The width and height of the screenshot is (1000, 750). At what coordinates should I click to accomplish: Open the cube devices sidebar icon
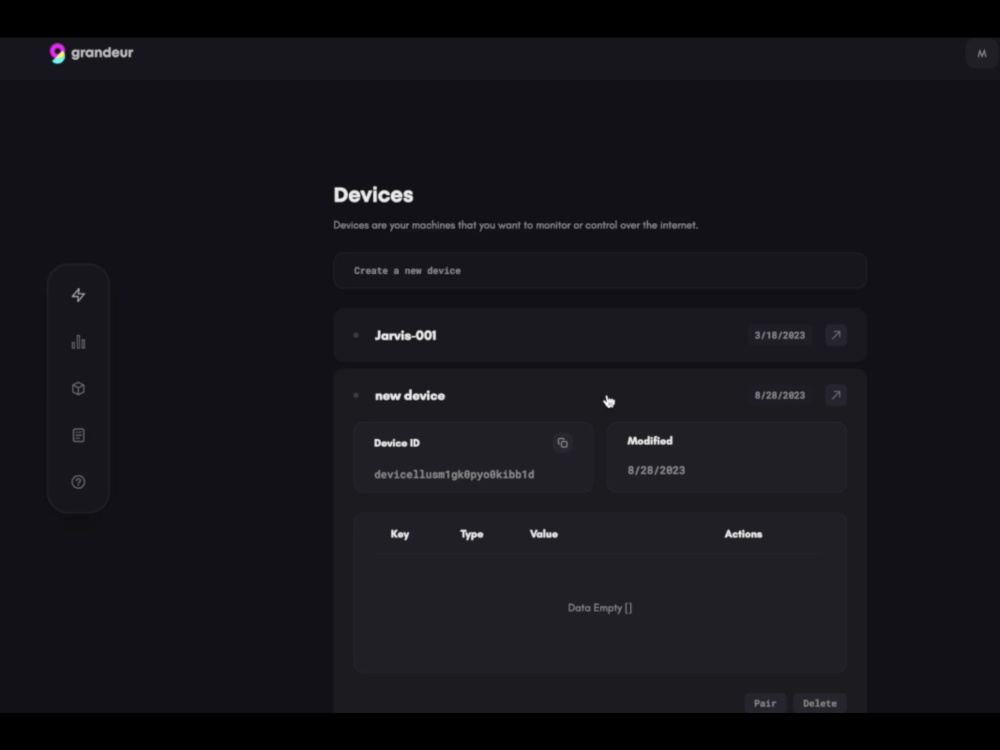(x=78, y=388)
